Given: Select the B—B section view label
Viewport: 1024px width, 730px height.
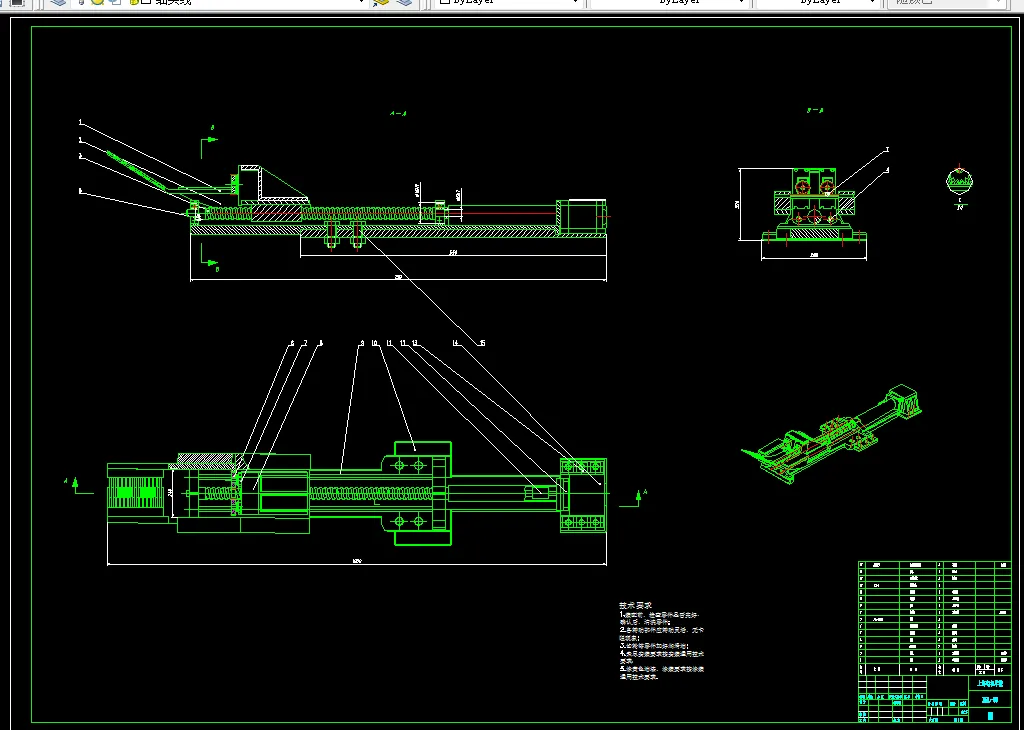Looking at the screenshot, I should coord(815,111).
